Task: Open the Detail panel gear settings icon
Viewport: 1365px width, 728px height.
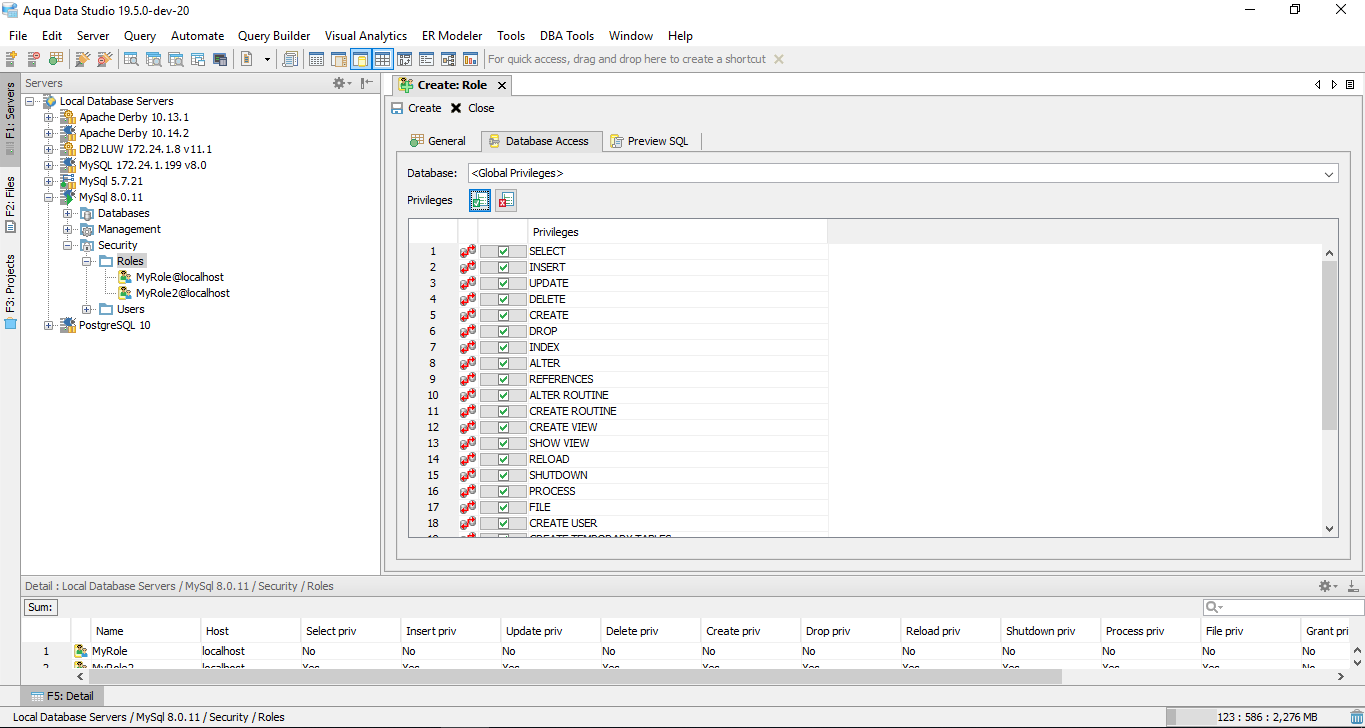Action: [1327, 586]
